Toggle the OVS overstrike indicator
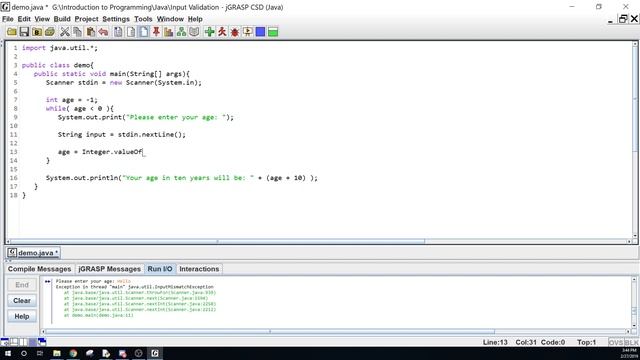Image resolution: width=640 pixels, height=360 pixels. click(616, 342)
